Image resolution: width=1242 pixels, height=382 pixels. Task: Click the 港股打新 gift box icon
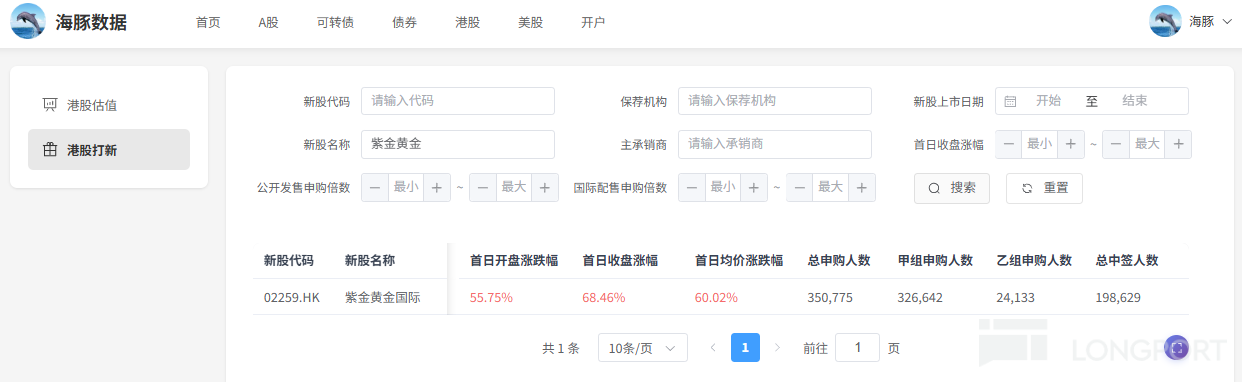pyautogui.click(x=50, y=150)
